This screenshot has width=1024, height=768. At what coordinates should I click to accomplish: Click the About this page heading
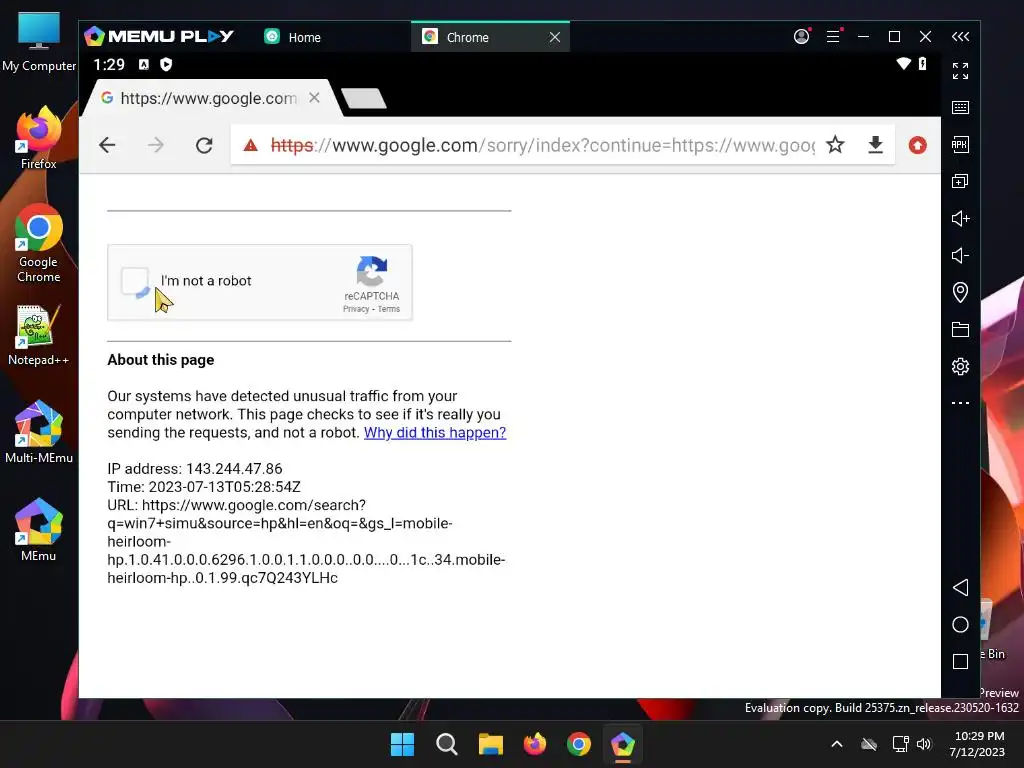pyautogui.click(x=161, y=360)
